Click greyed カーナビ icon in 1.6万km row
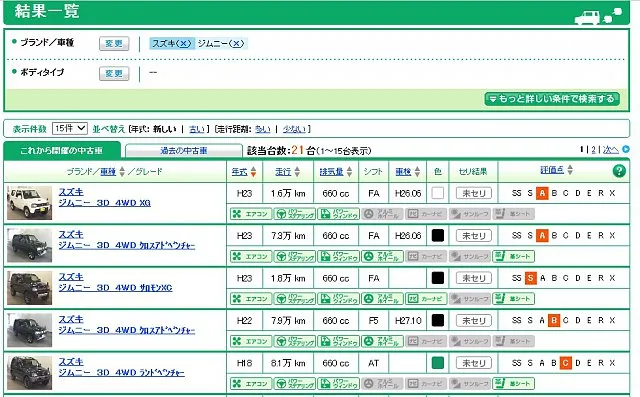The image size is (640, 397). 426,214
